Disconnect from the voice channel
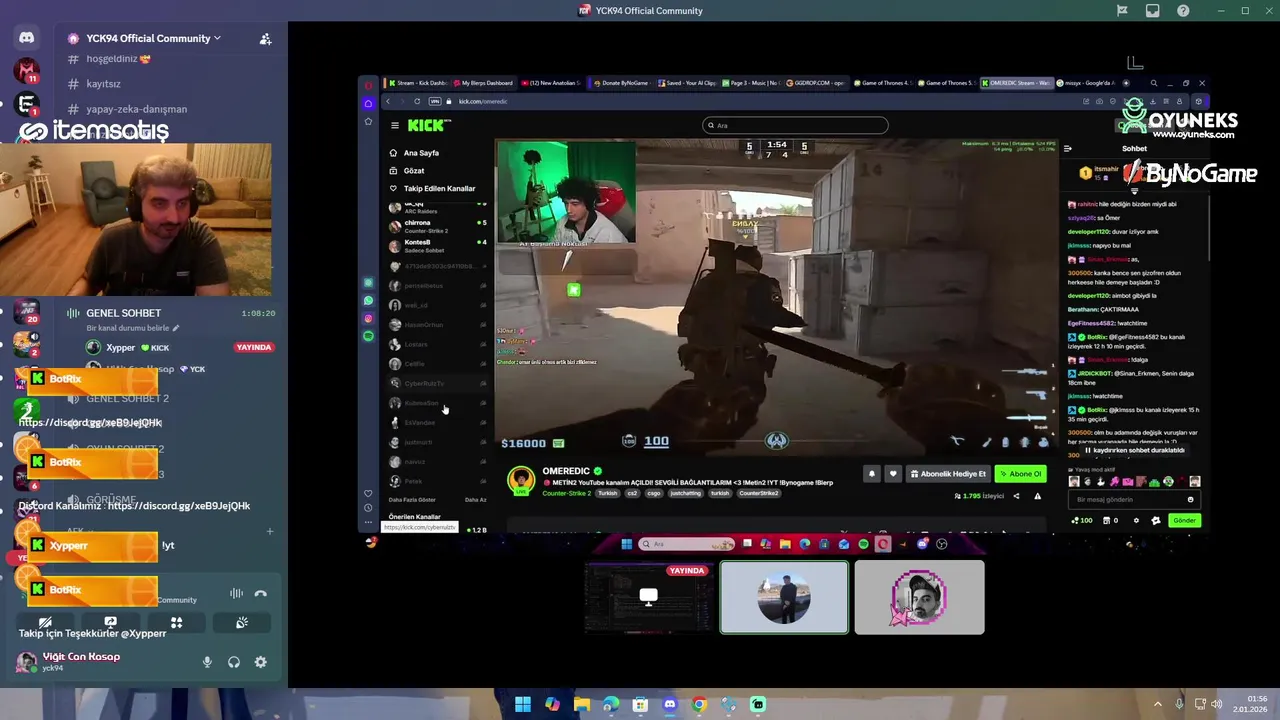 [261, 593]
